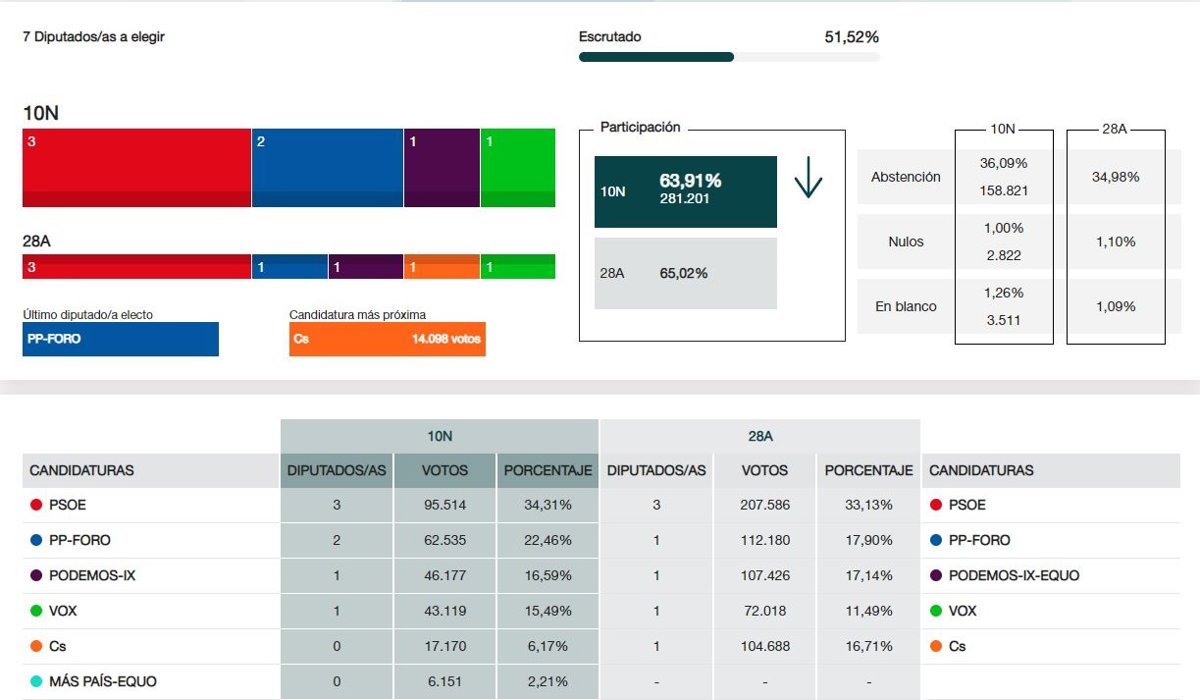Click the Escrutado progress bar

coord(729,57)
